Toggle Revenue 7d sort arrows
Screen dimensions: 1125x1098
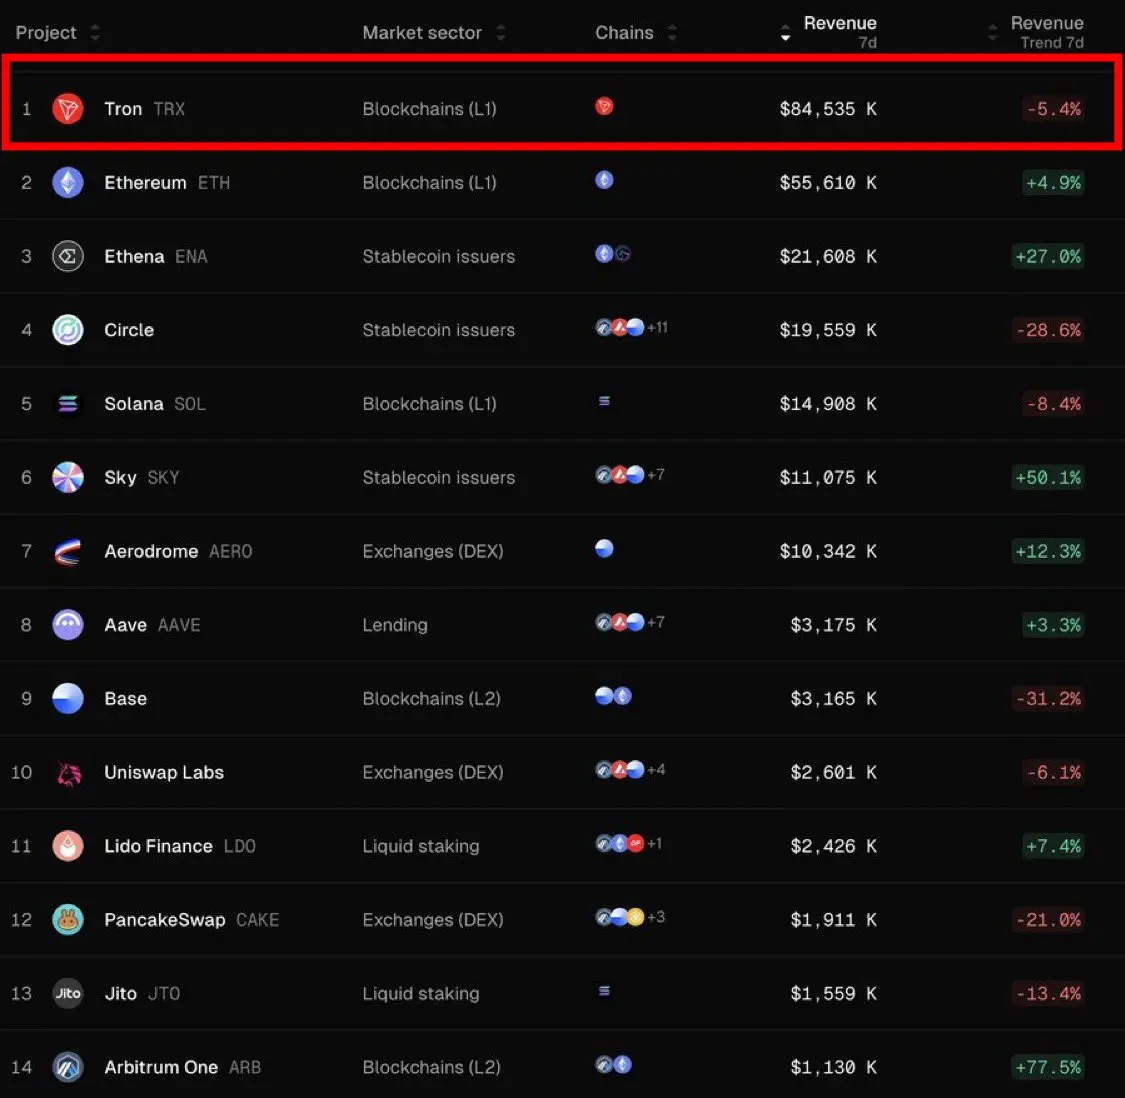[x=786, y=32]
